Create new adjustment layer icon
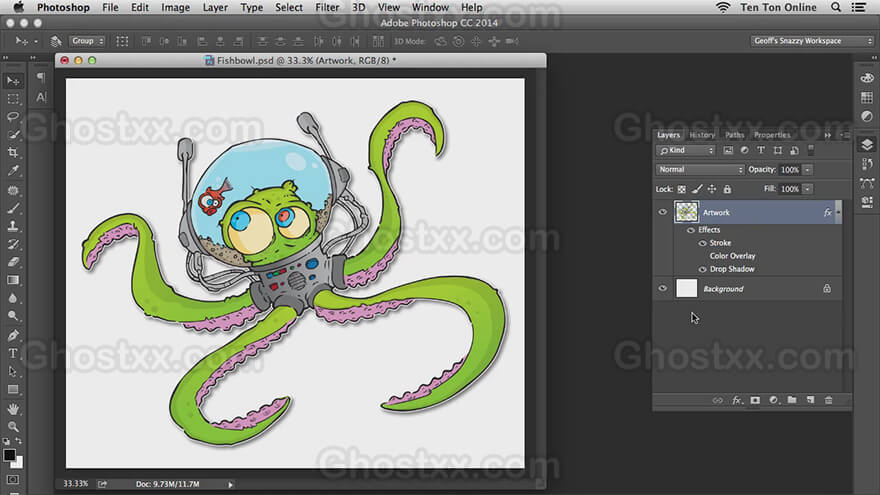The image size is (880, 495). pos(773,400)
